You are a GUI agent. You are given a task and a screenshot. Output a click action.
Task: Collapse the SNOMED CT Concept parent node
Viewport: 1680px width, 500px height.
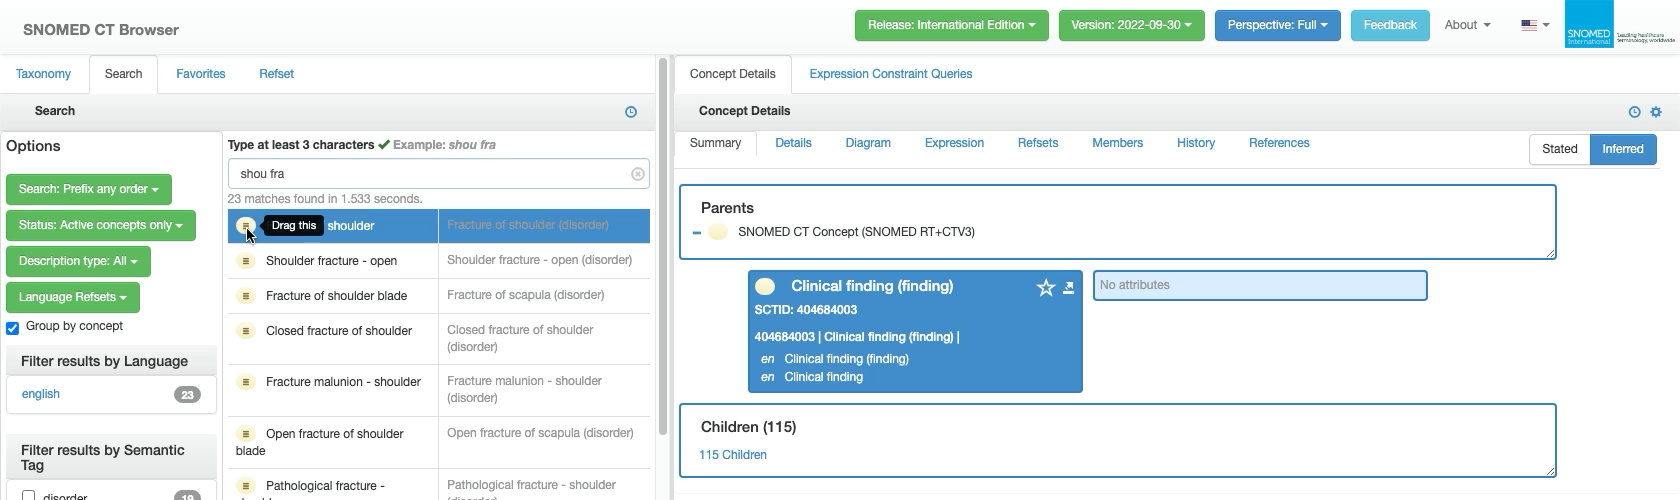[697, 233]
